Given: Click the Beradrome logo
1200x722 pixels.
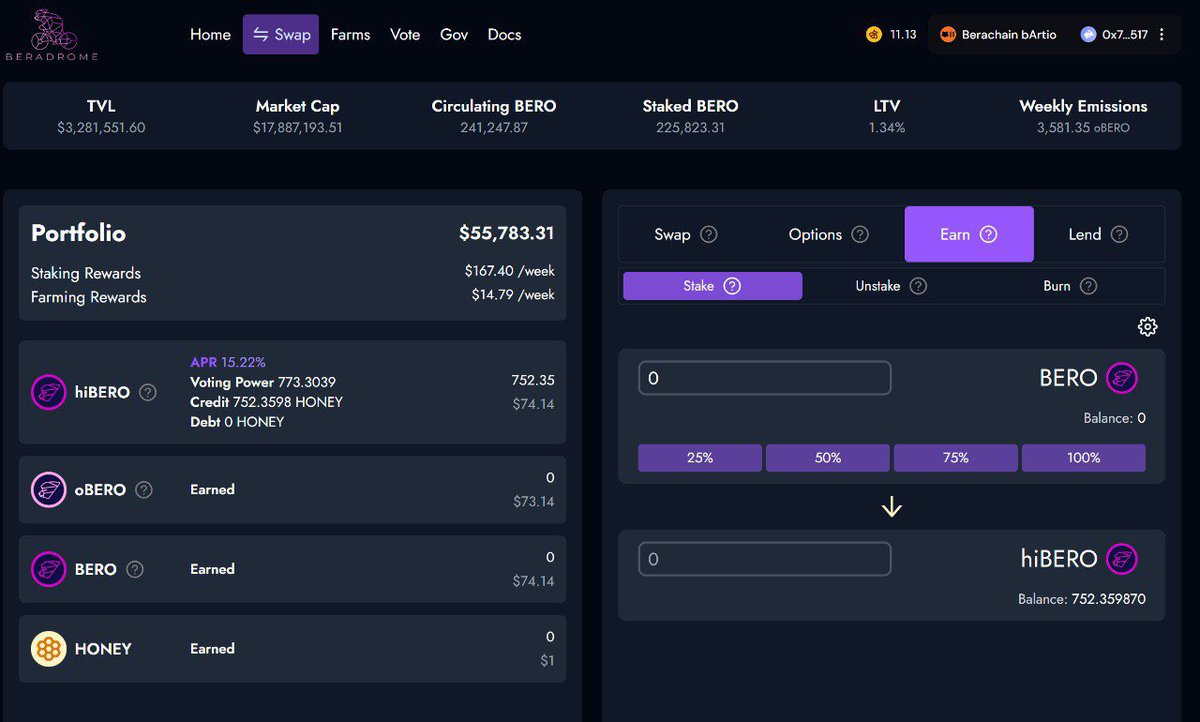Looking at the screenshot, I should [54, 35].
